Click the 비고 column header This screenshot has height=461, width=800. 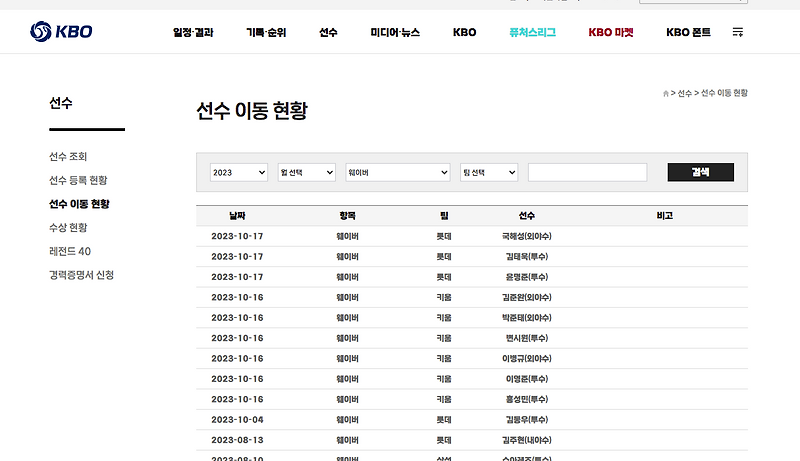[x=664, y=216]
